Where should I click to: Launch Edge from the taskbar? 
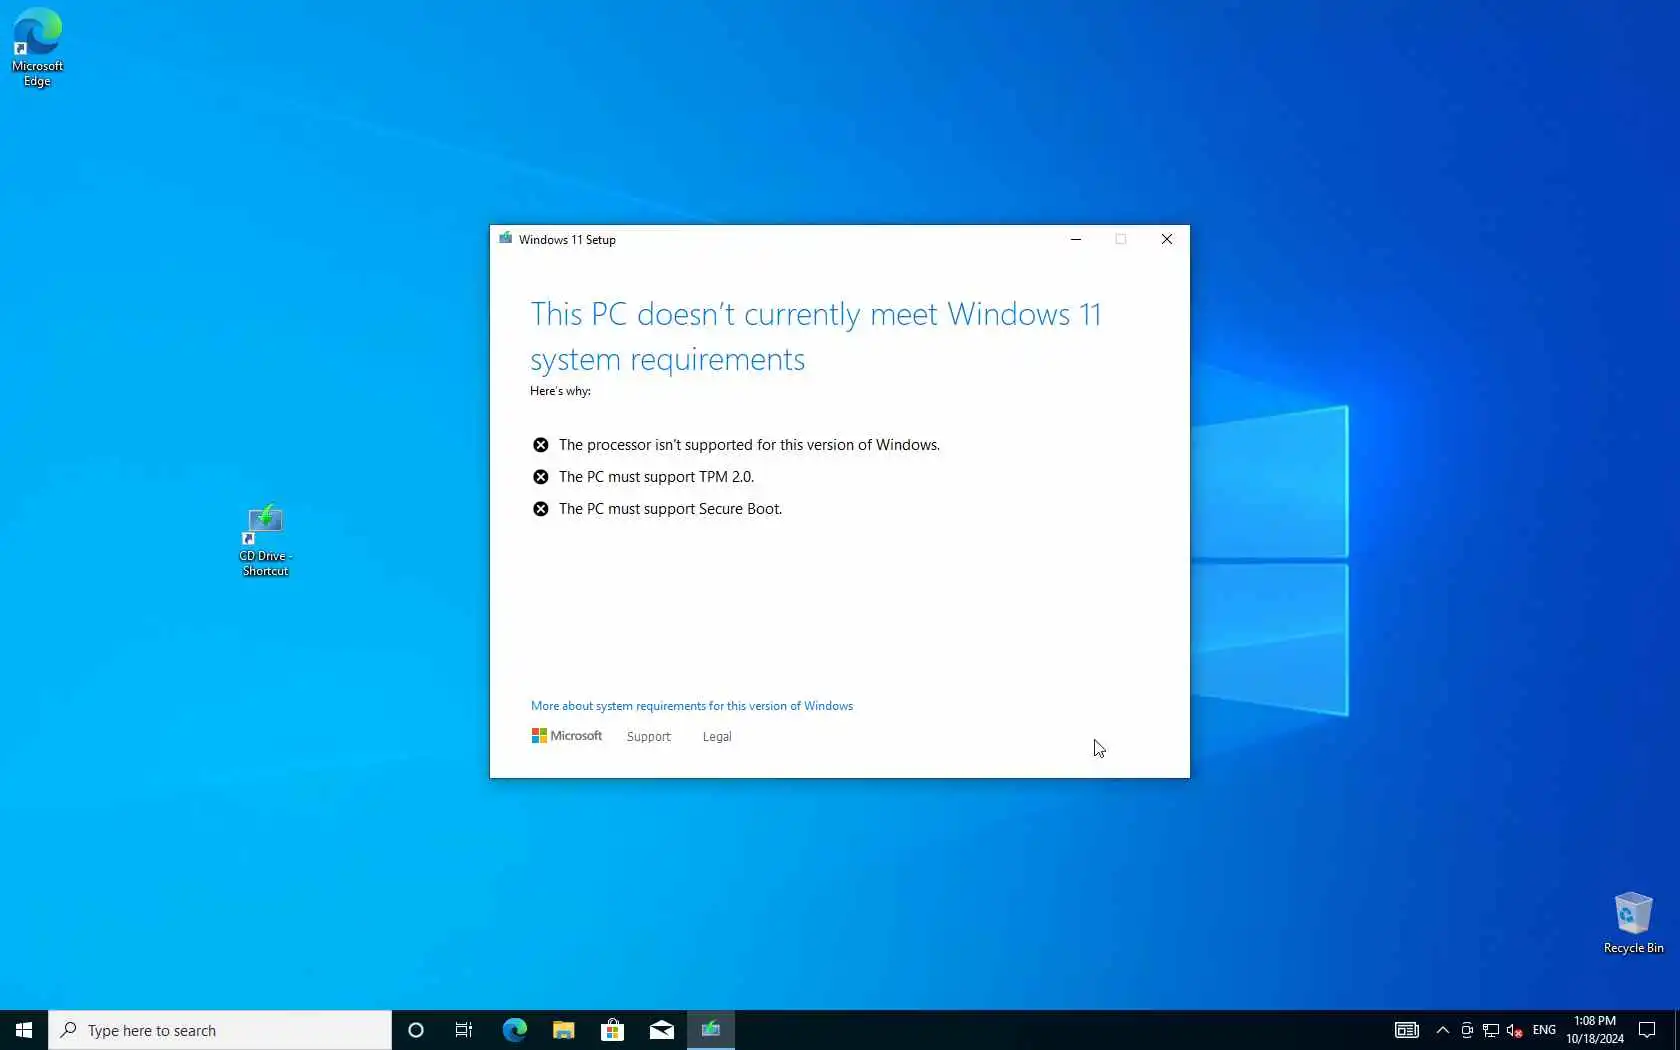click(x=514, y=1030)
